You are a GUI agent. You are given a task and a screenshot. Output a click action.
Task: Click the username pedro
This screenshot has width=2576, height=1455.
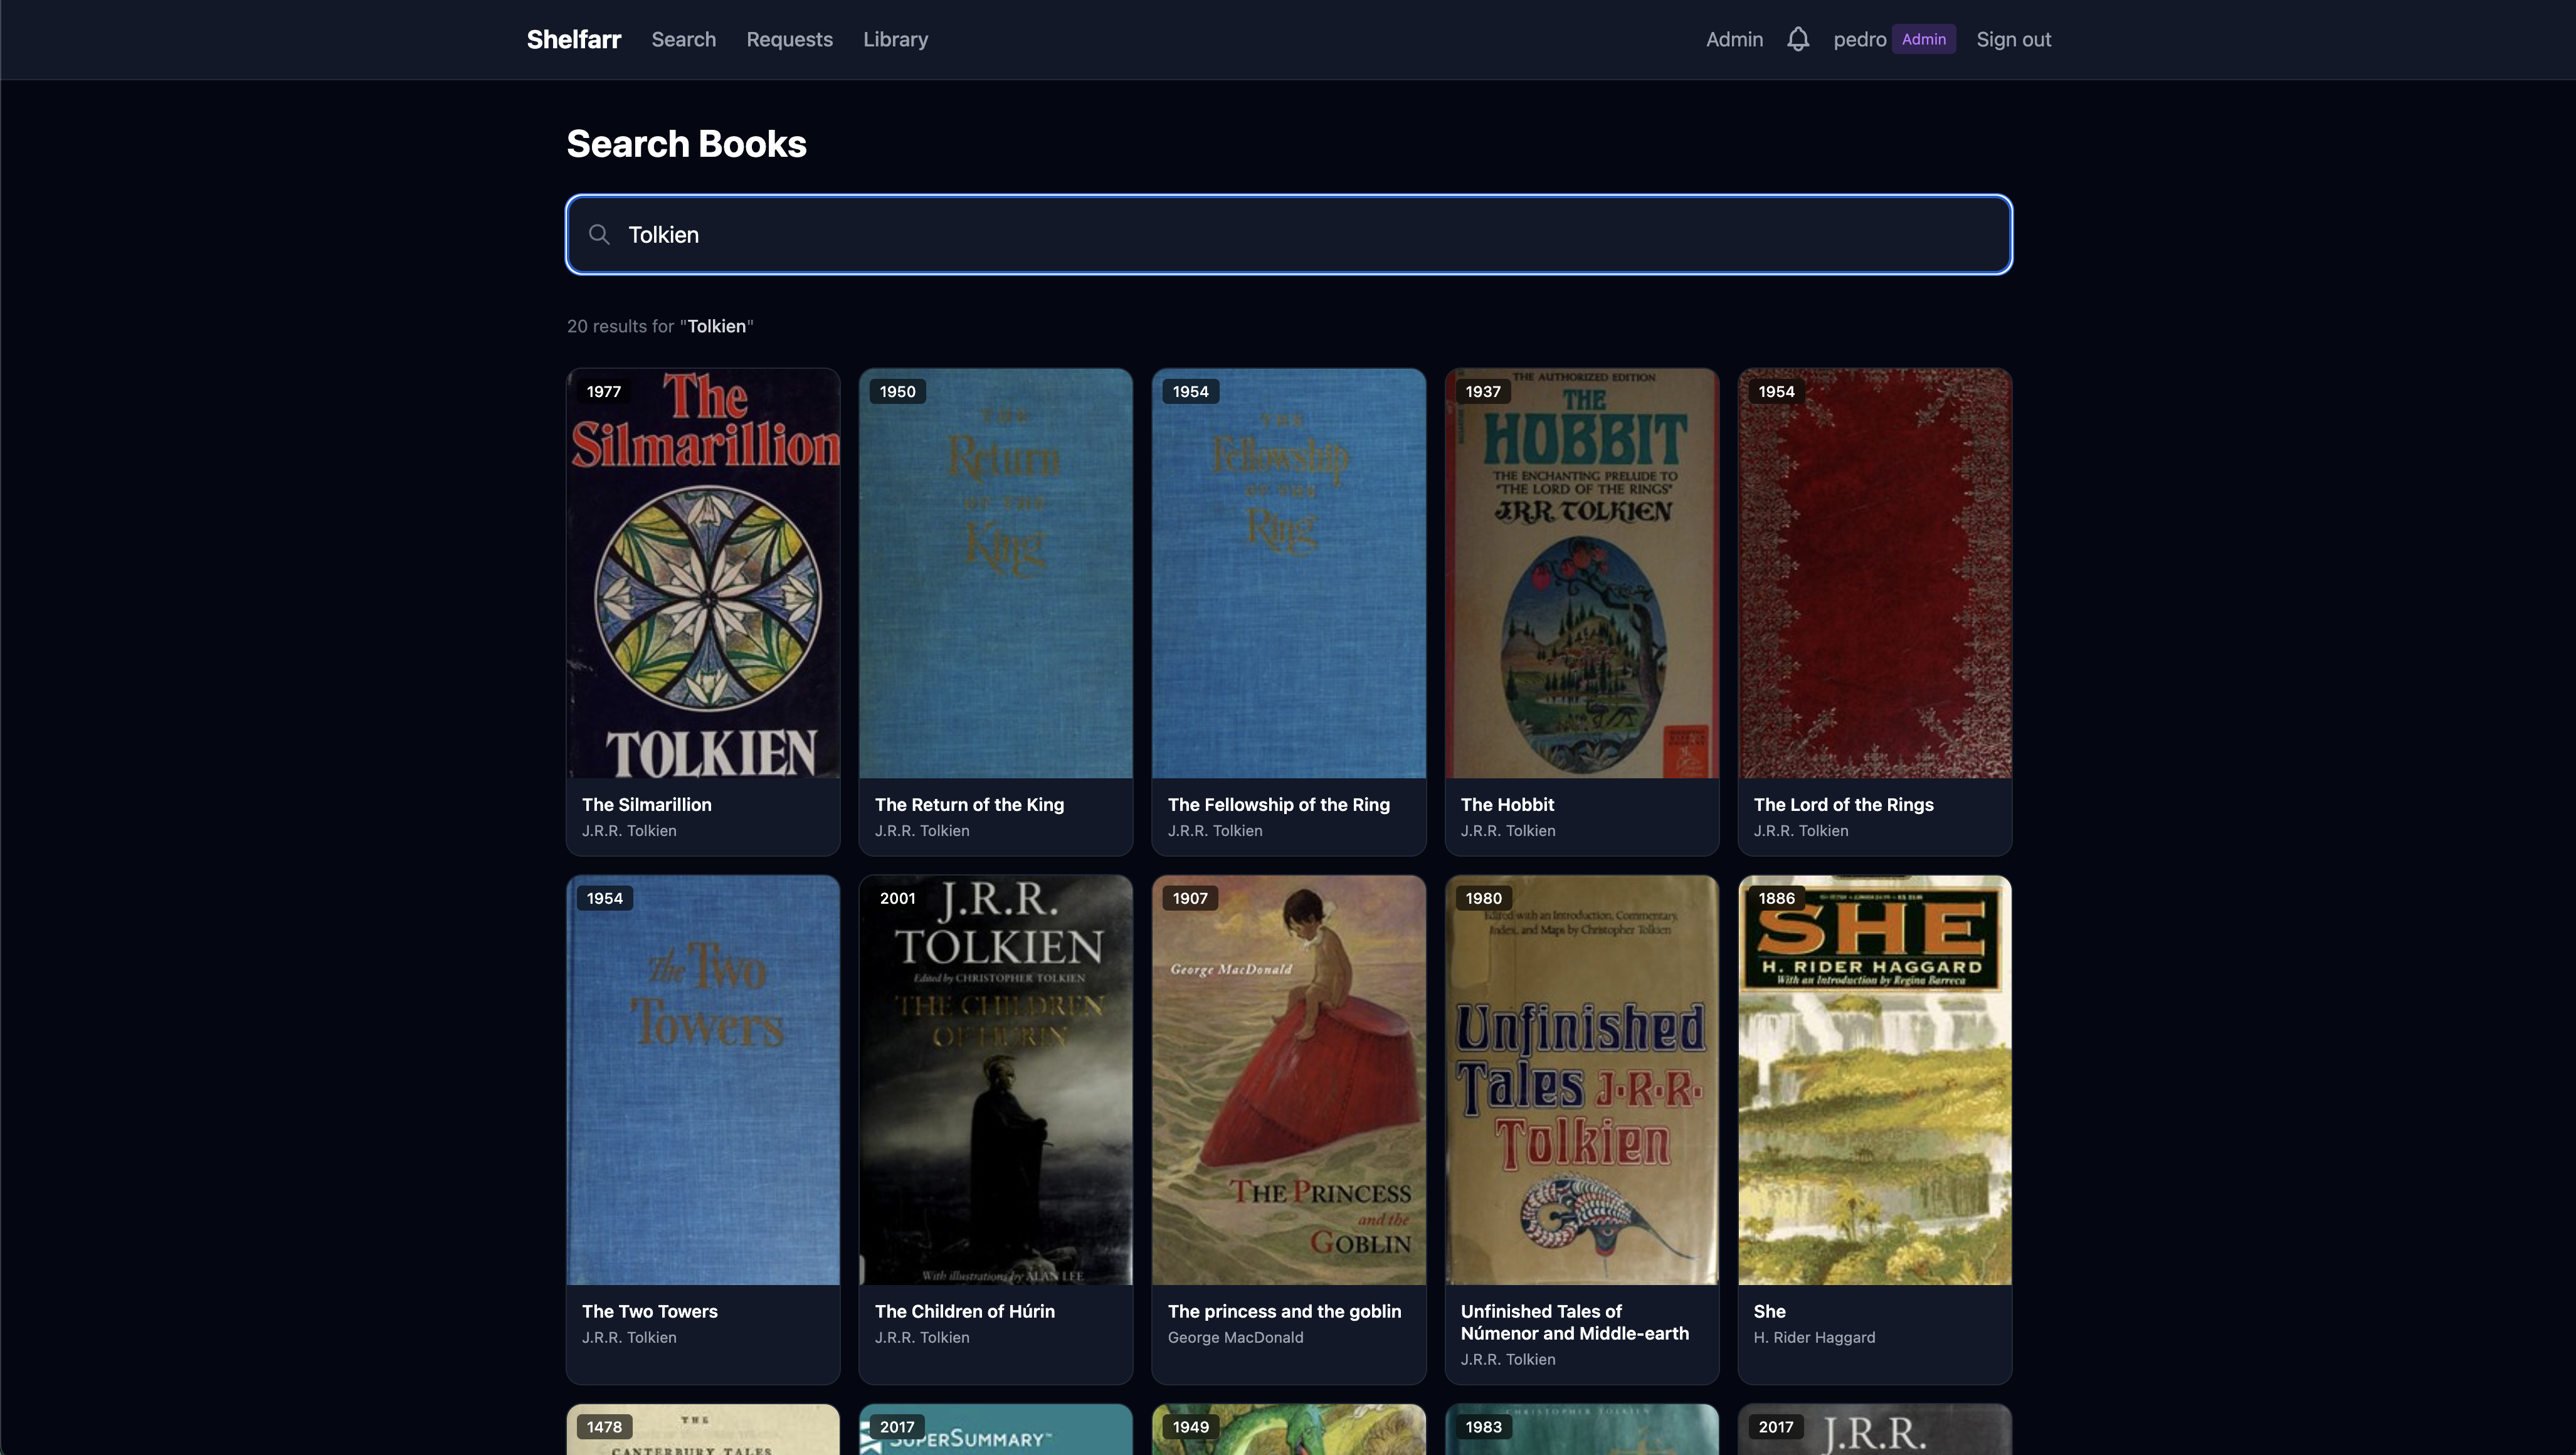(x=1858, y=39)
